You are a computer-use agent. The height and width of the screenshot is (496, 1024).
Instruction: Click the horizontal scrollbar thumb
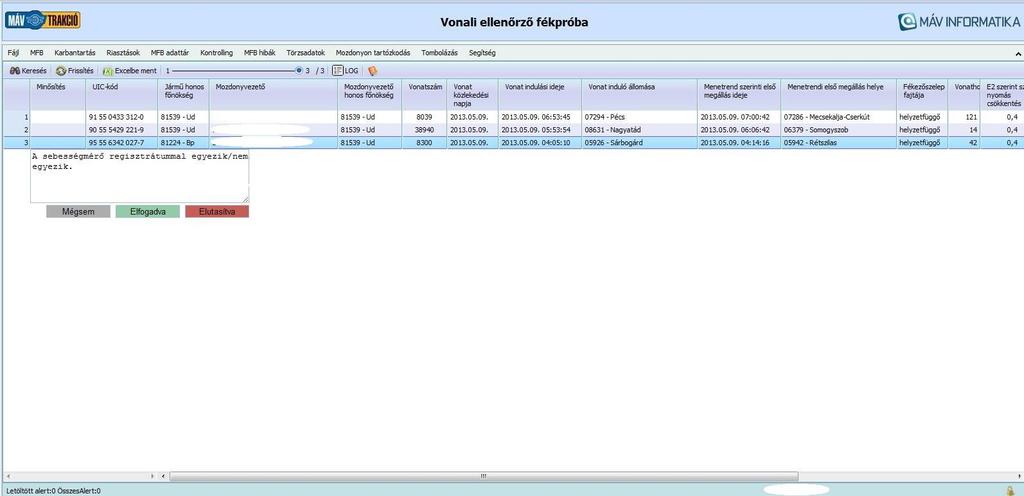point(483,476)
